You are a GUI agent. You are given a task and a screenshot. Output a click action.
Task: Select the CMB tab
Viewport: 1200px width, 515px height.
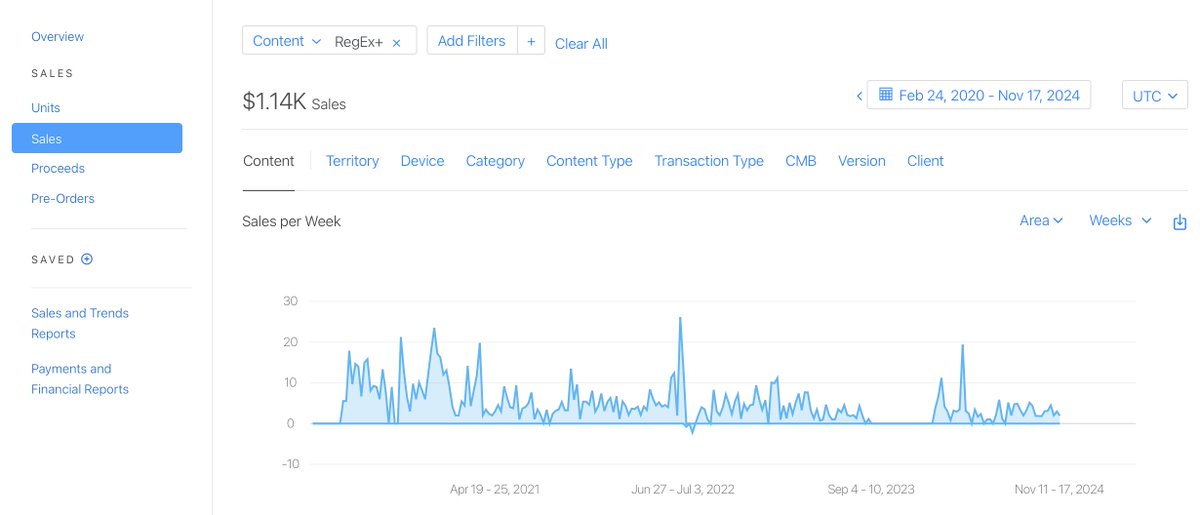tap(801, 161)
